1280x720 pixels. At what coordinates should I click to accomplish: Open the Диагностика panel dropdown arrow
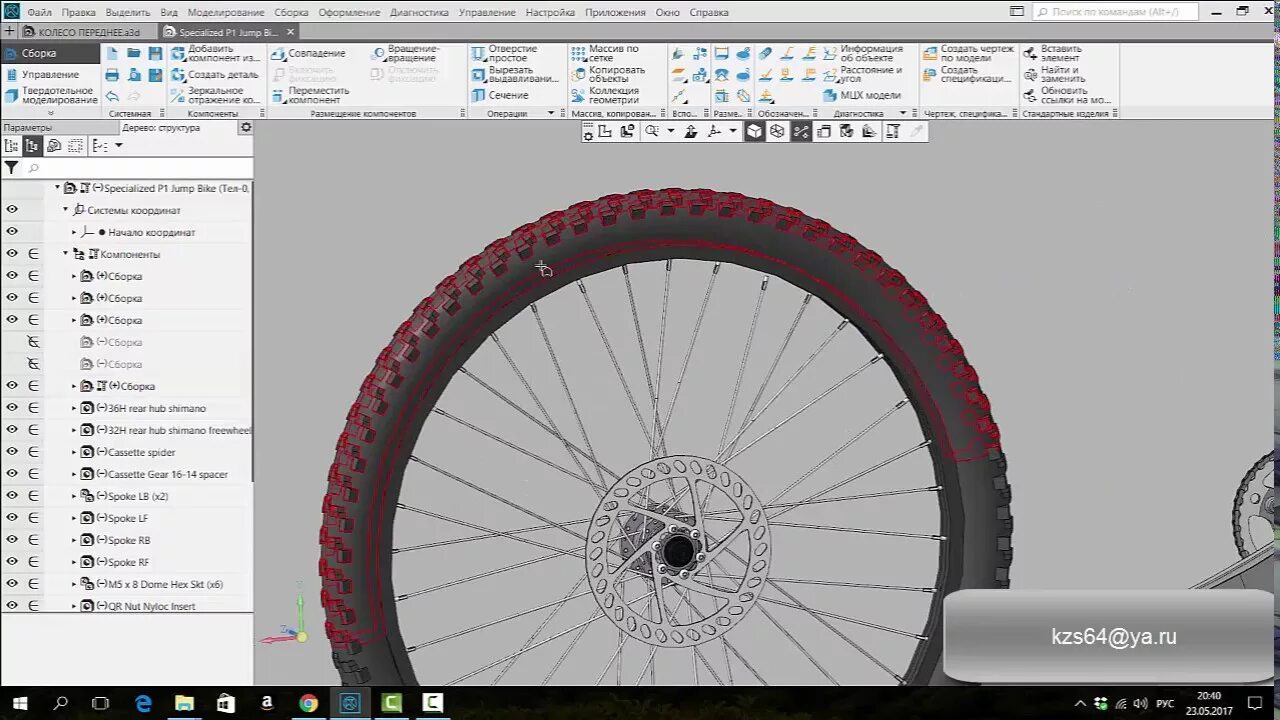903,114
